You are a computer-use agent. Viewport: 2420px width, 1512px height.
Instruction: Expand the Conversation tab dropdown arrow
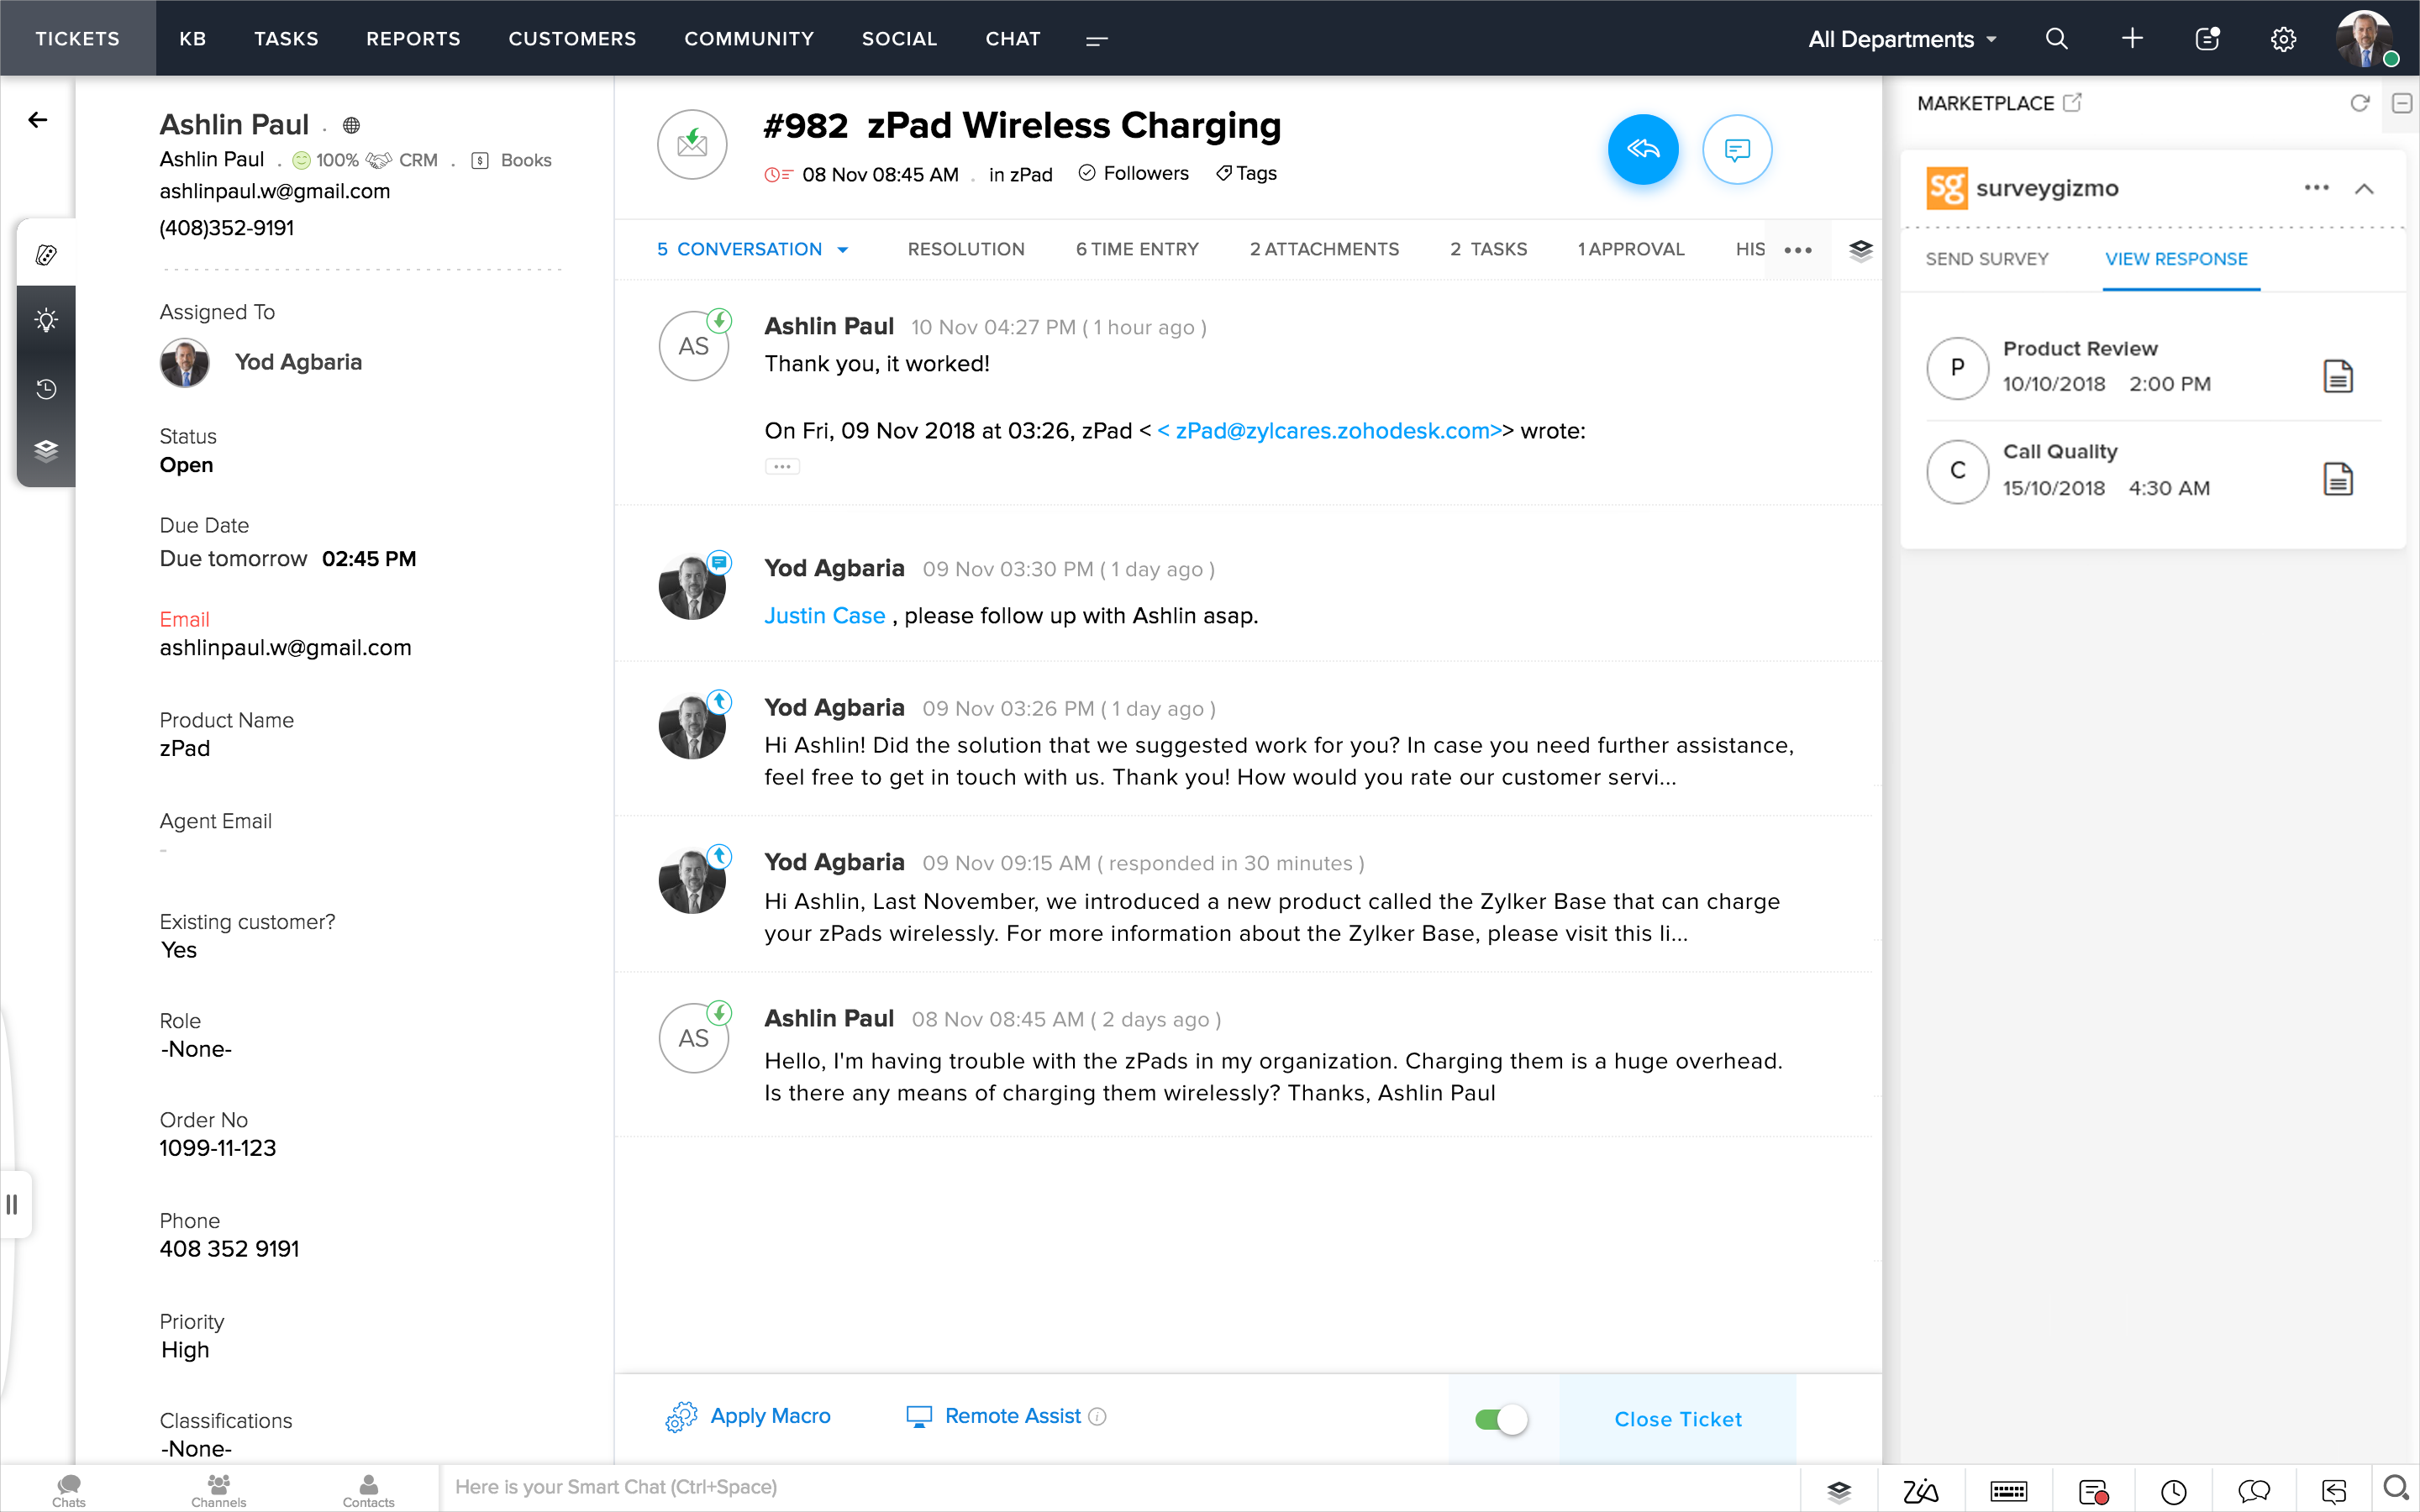coord(843,250)
